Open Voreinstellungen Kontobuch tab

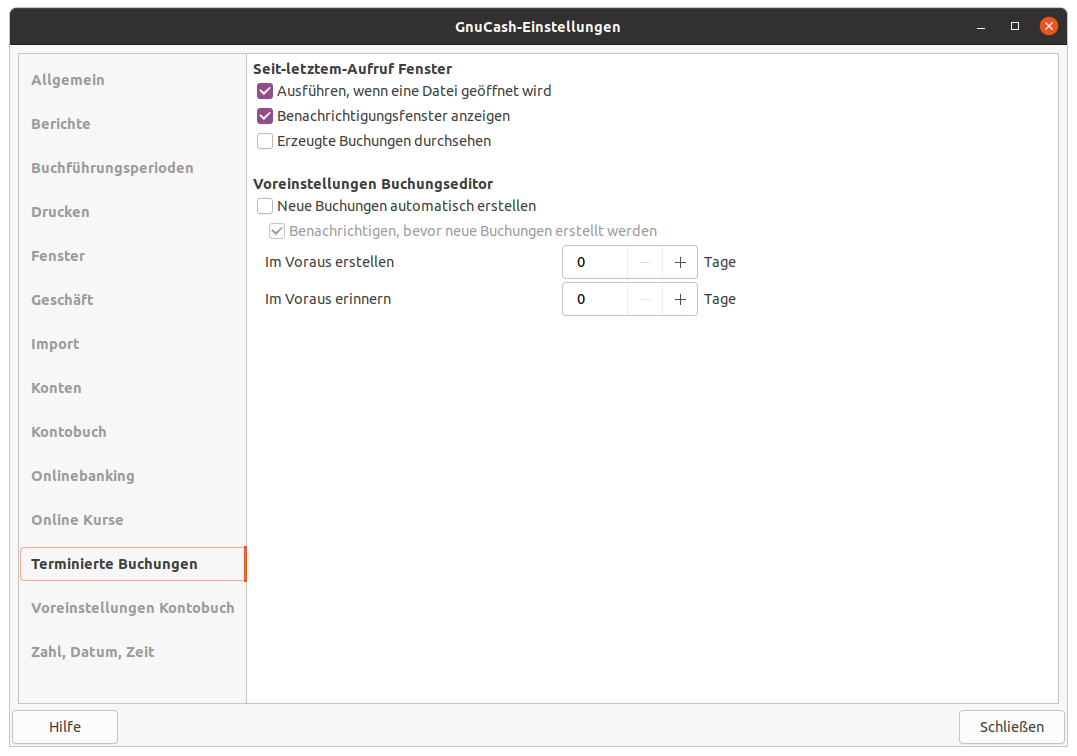coord(132,608)
